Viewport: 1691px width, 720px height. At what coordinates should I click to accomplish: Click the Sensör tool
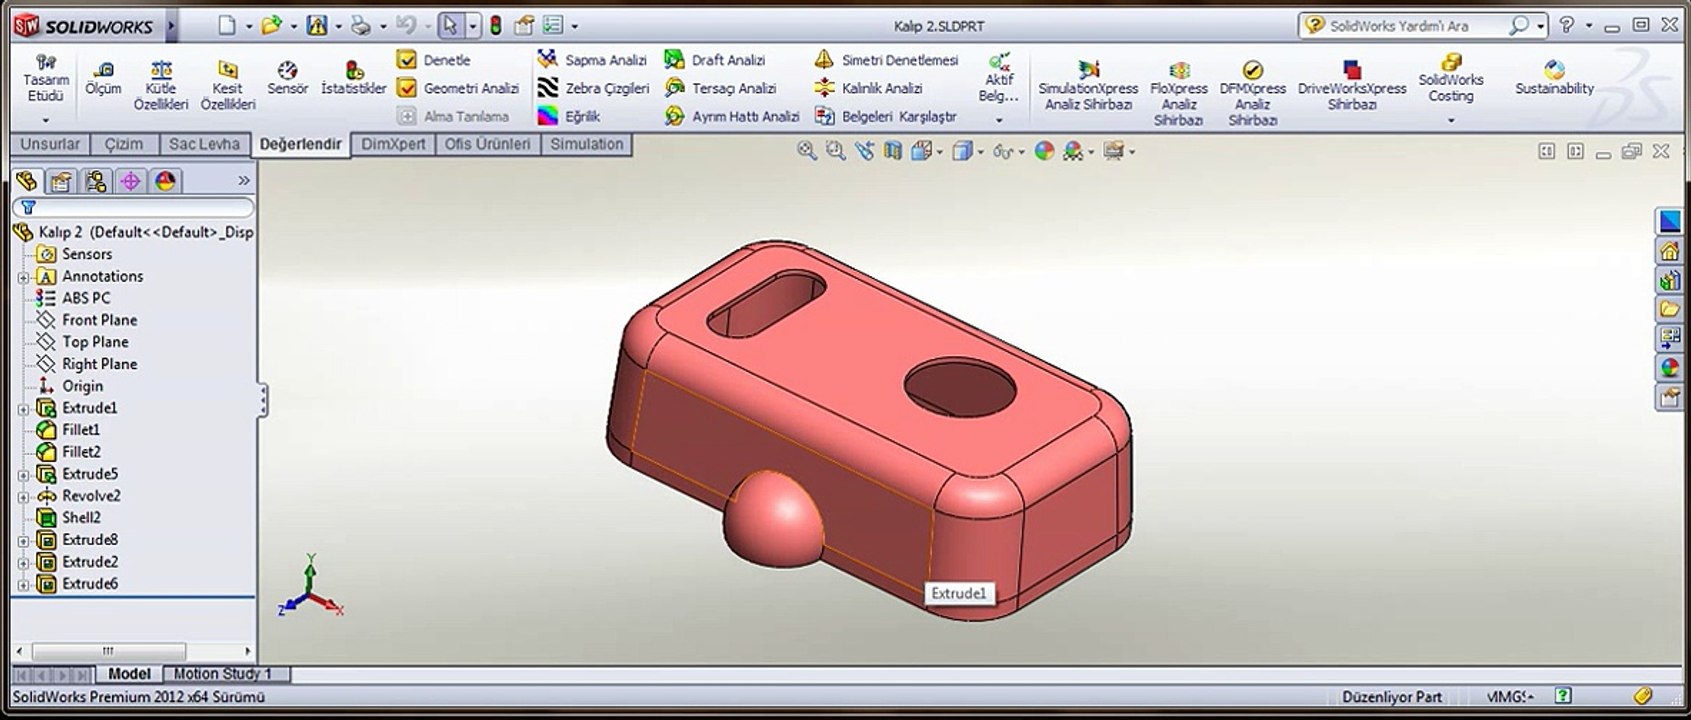[x=287, y=78]
